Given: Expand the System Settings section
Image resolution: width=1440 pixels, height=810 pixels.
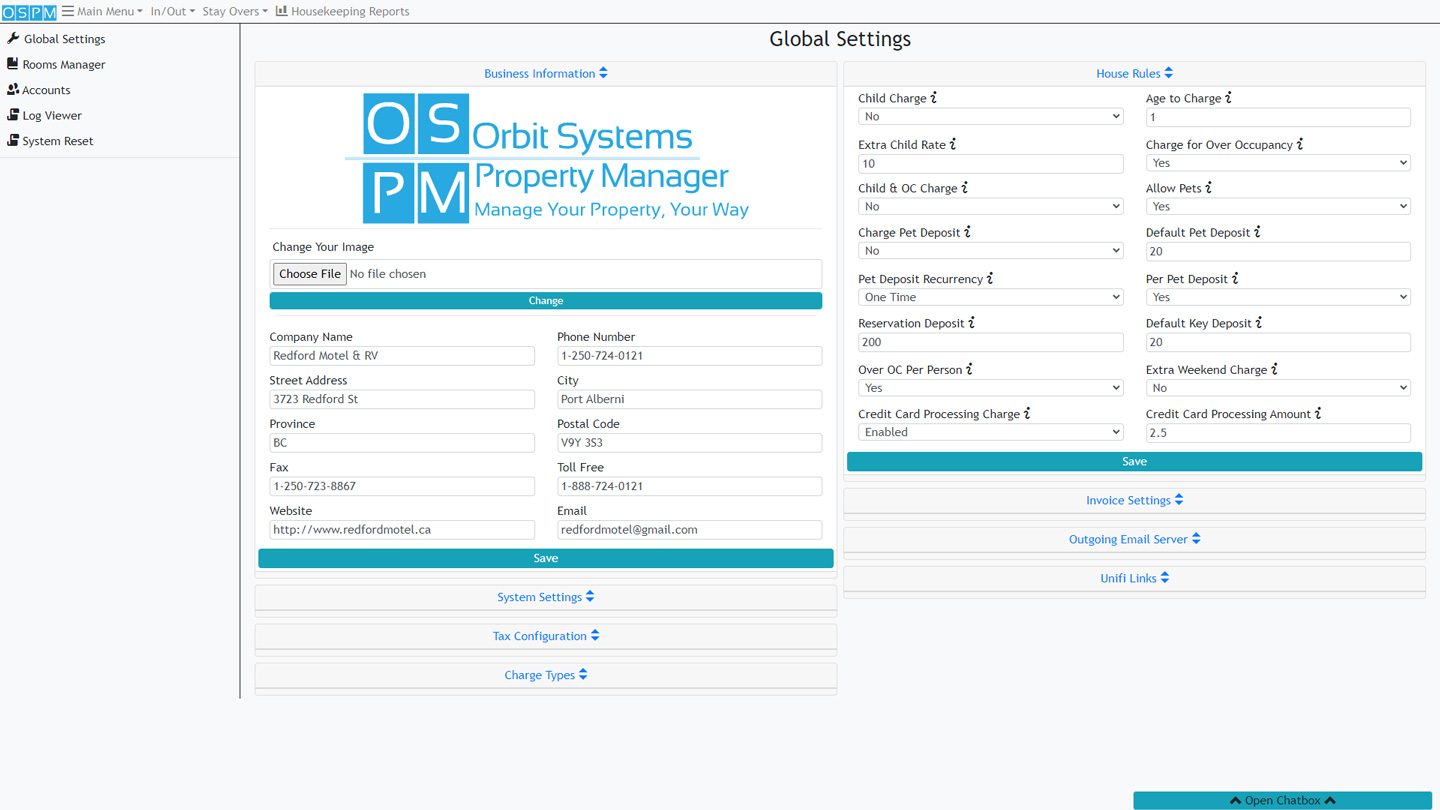Looking at the screenshot, I should [546, 597].
